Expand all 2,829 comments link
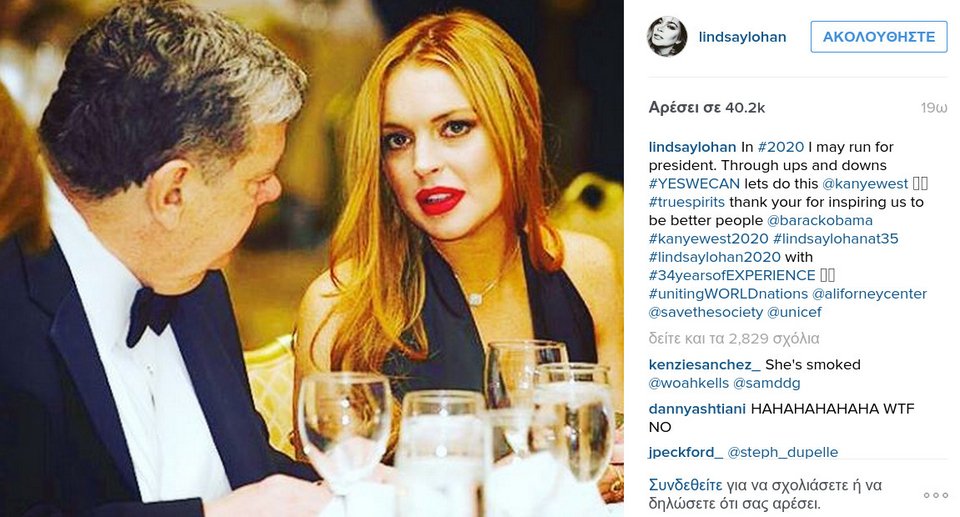 pos(734,339)
